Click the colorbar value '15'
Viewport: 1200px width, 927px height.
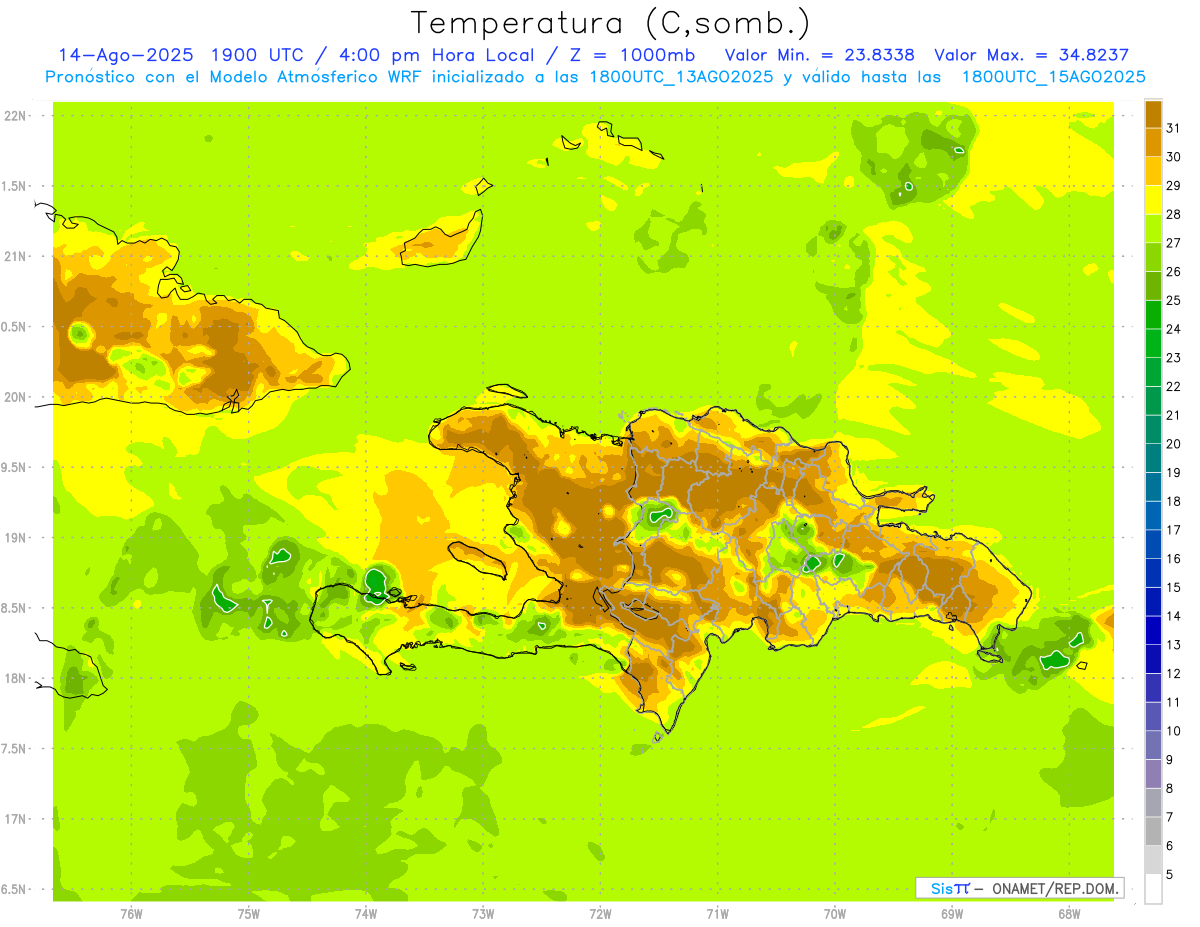pos(1174,587)
